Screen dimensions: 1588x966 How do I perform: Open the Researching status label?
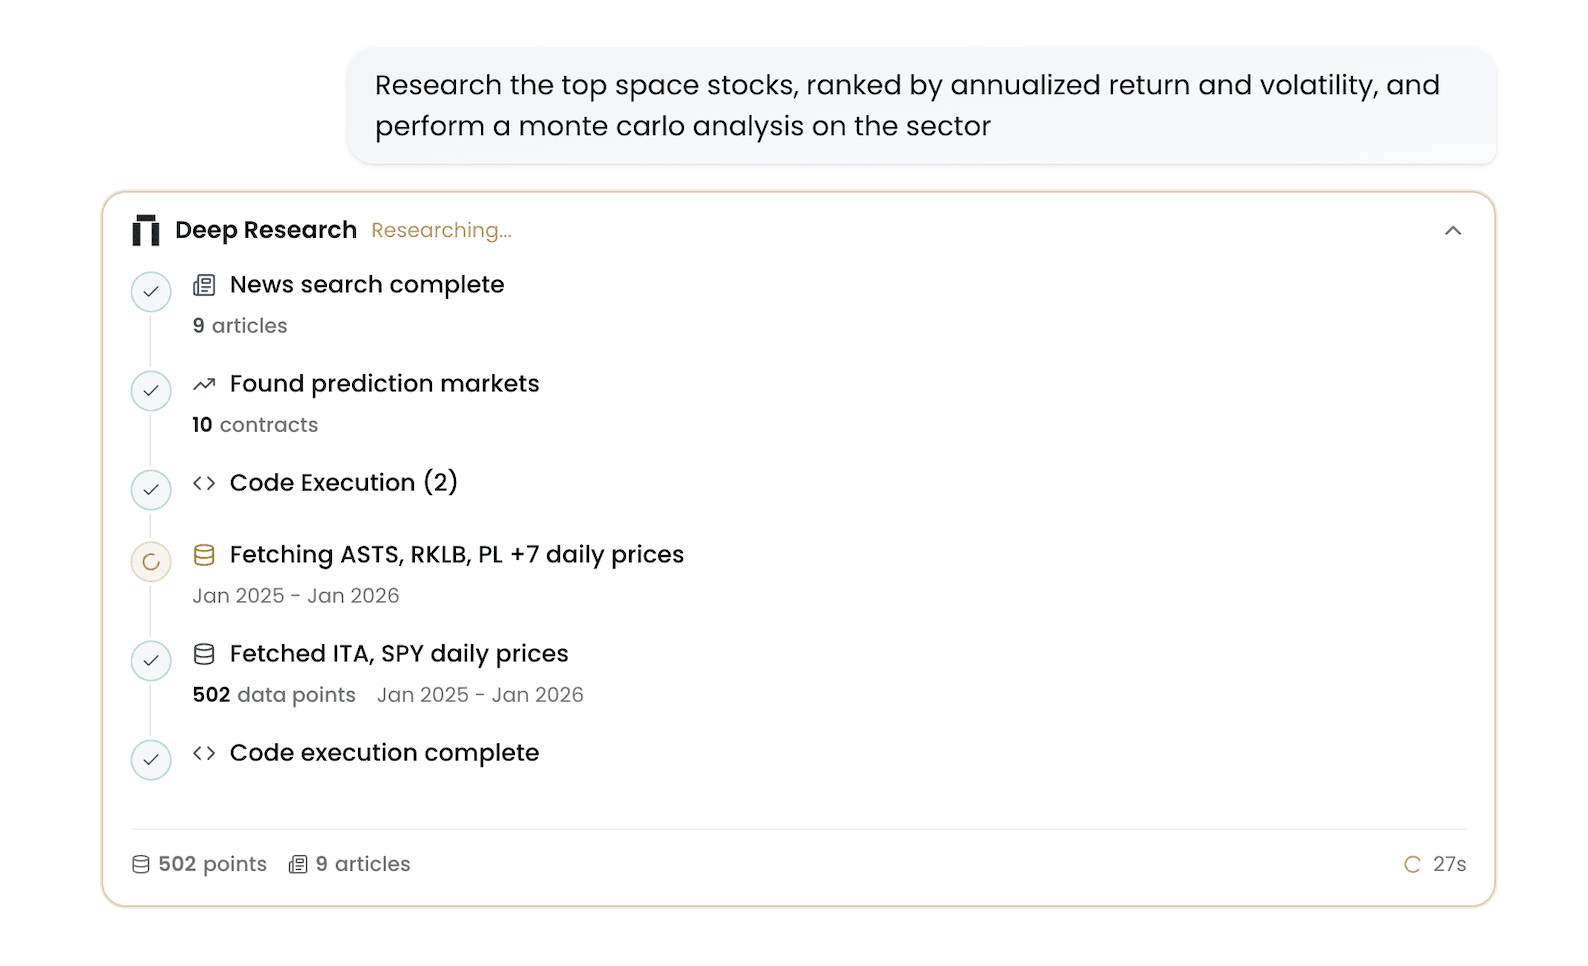[x=441, y=230]
